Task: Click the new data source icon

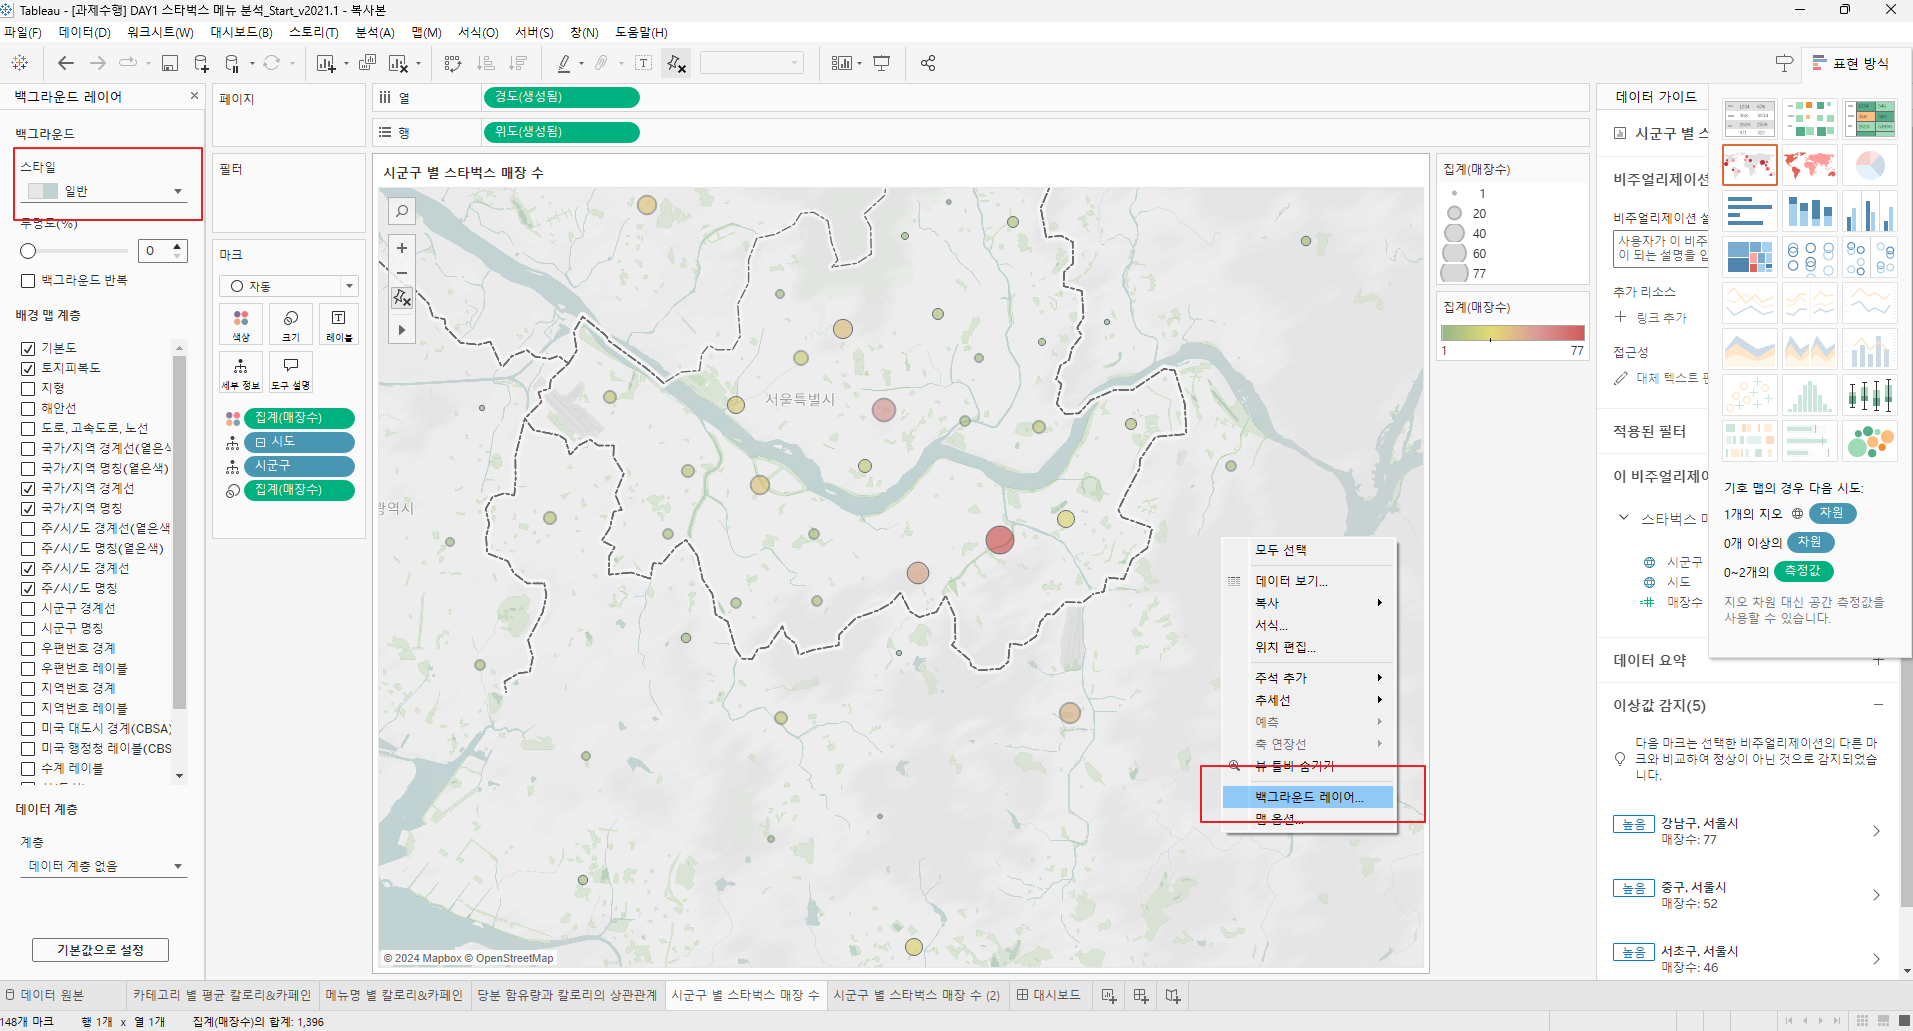Action: coord(201,63)
